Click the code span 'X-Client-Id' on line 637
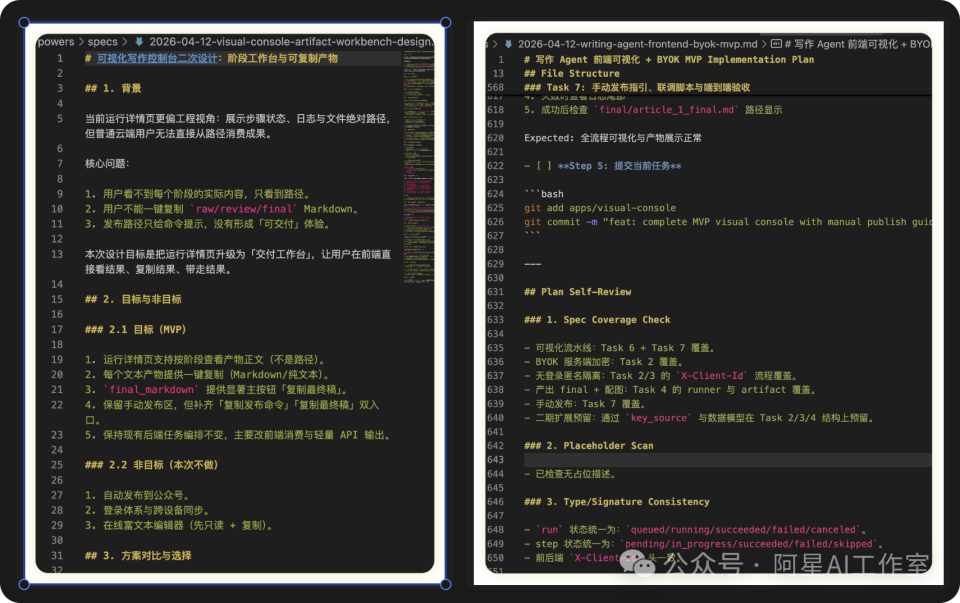Image resolution: width=960 pixels, height=603 pixels. pos(712,376)
